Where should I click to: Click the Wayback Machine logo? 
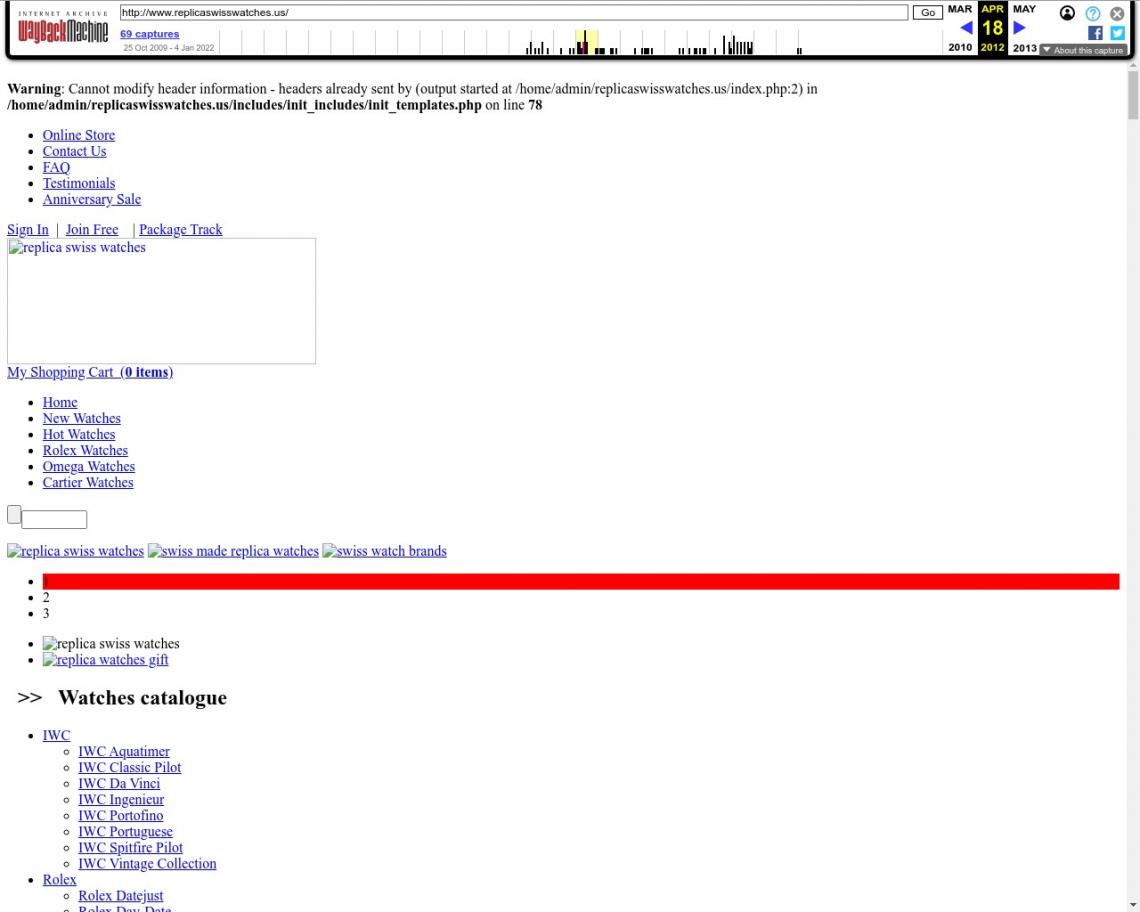[63, 28]
